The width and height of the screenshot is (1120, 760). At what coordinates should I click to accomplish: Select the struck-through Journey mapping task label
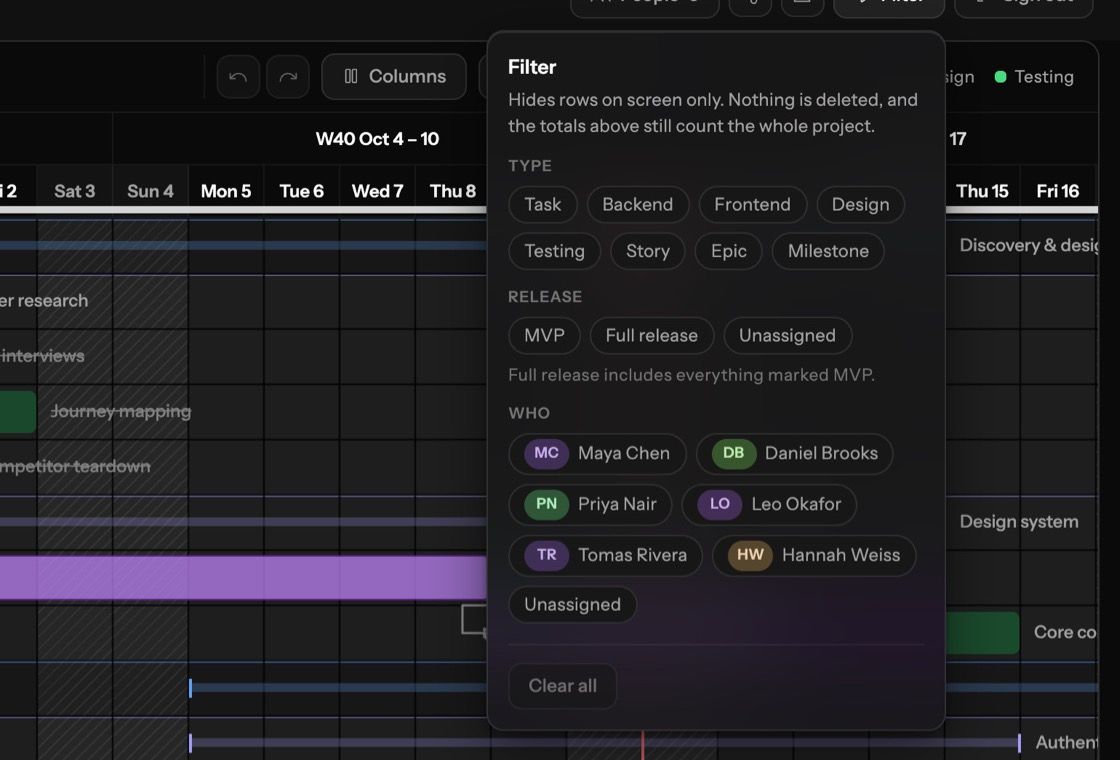pos(121,411)
